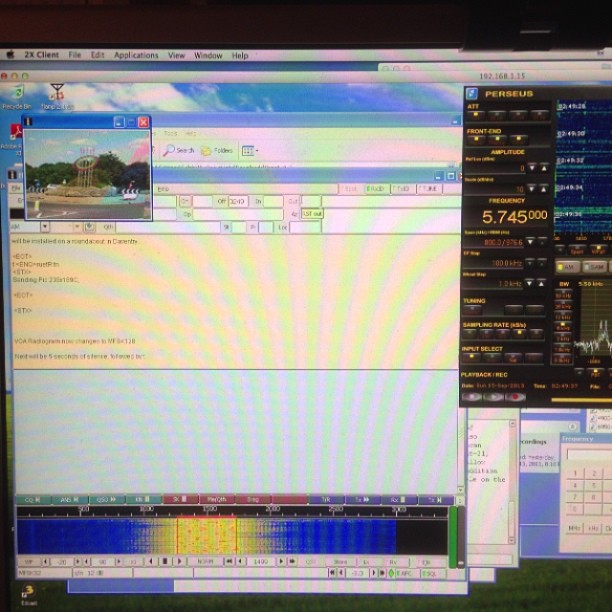This screenshot has width=612, height=612.
Task: Select SAM demodulation mode in Perseus
Action: point(594,267)
